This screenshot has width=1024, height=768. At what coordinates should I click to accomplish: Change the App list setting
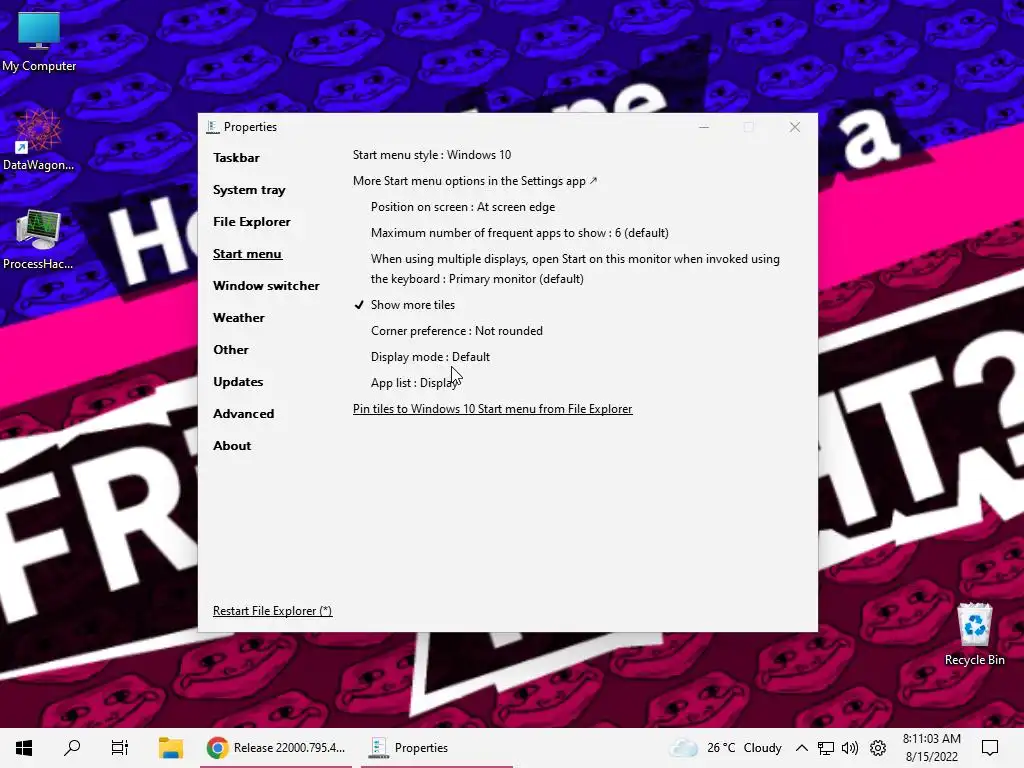pyautogui.click(x=414, y=383)
